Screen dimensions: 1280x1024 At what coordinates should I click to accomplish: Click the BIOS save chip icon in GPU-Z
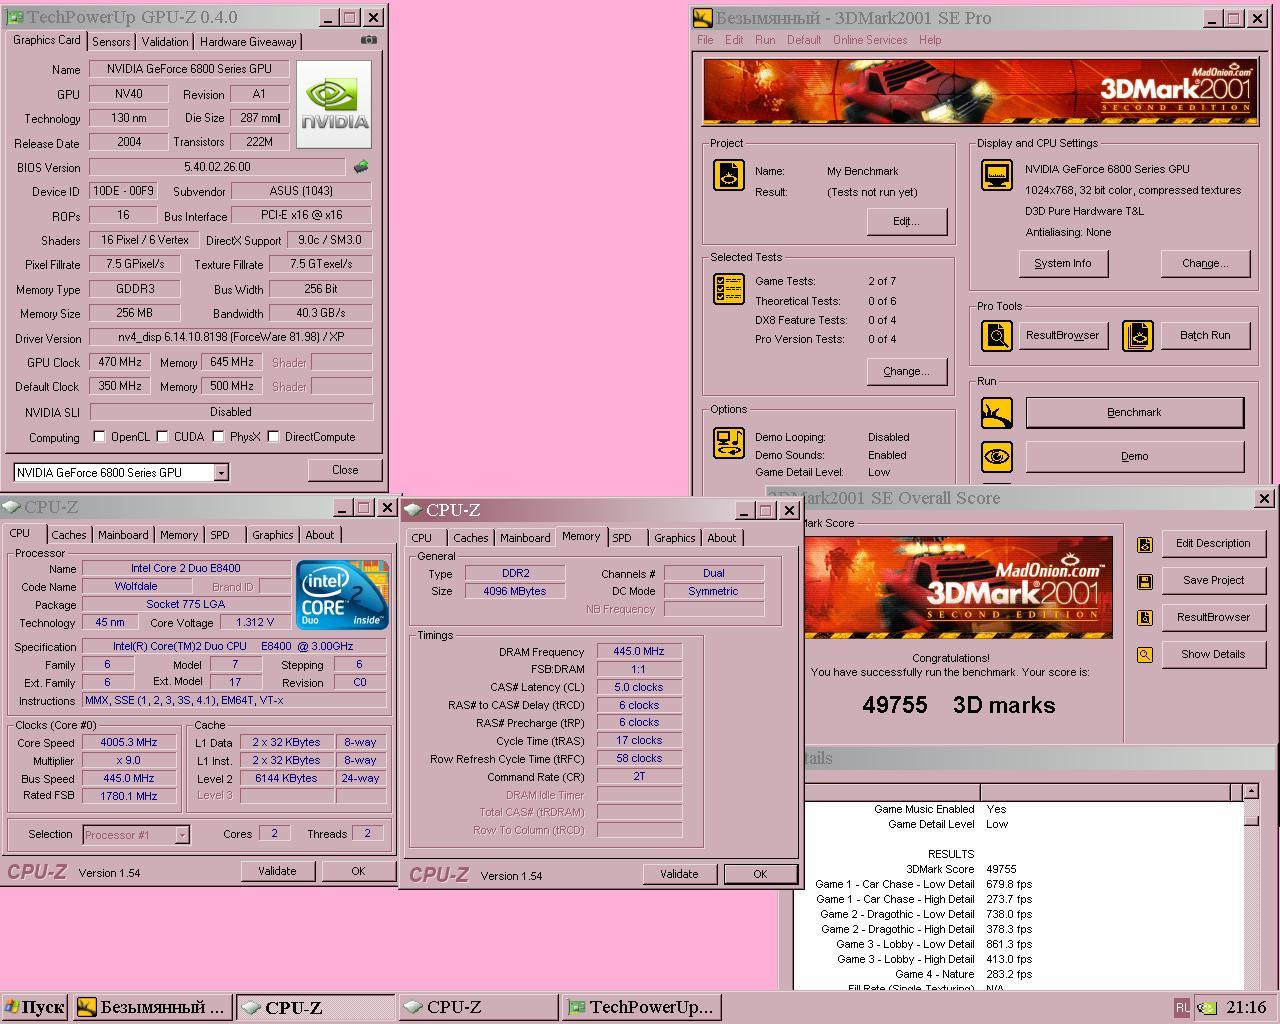point(361,167)
